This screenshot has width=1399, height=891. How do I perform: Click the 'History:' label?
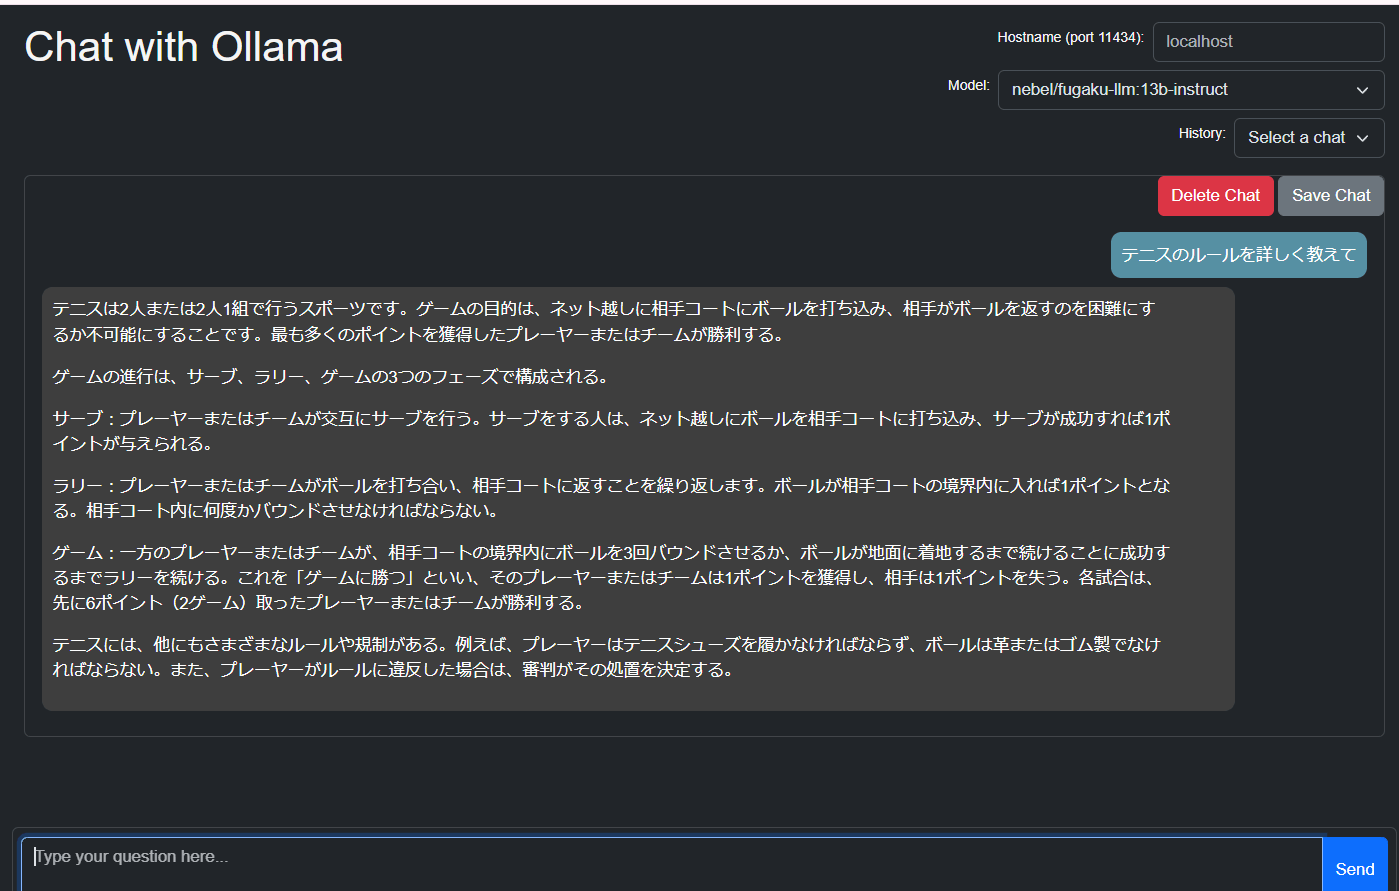point(1202,133)
